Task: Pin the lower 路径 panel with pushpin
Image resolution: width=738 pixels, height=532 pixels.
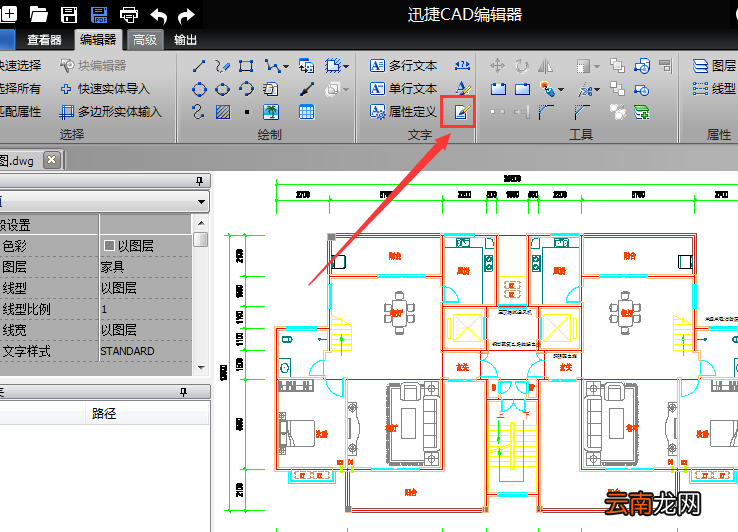Action: [183, 392]
